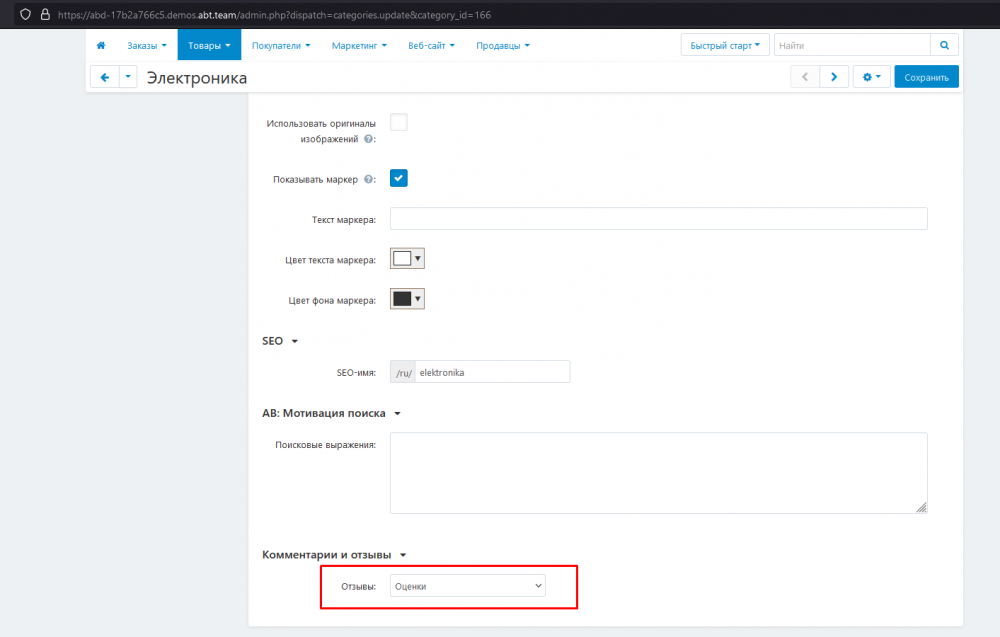
Task: Uncheck the Показывать маркер checkbox
Action: point(398,178)
